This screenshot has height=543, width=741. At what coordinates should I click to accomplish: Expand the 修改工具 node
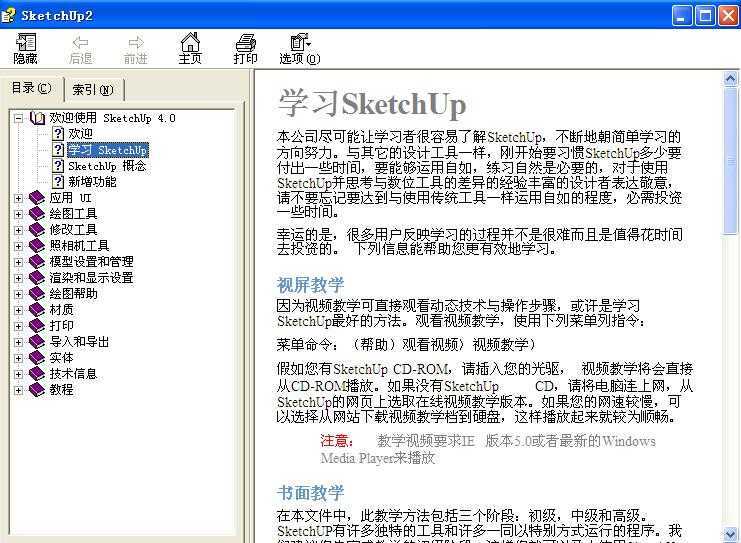point(18,230)
